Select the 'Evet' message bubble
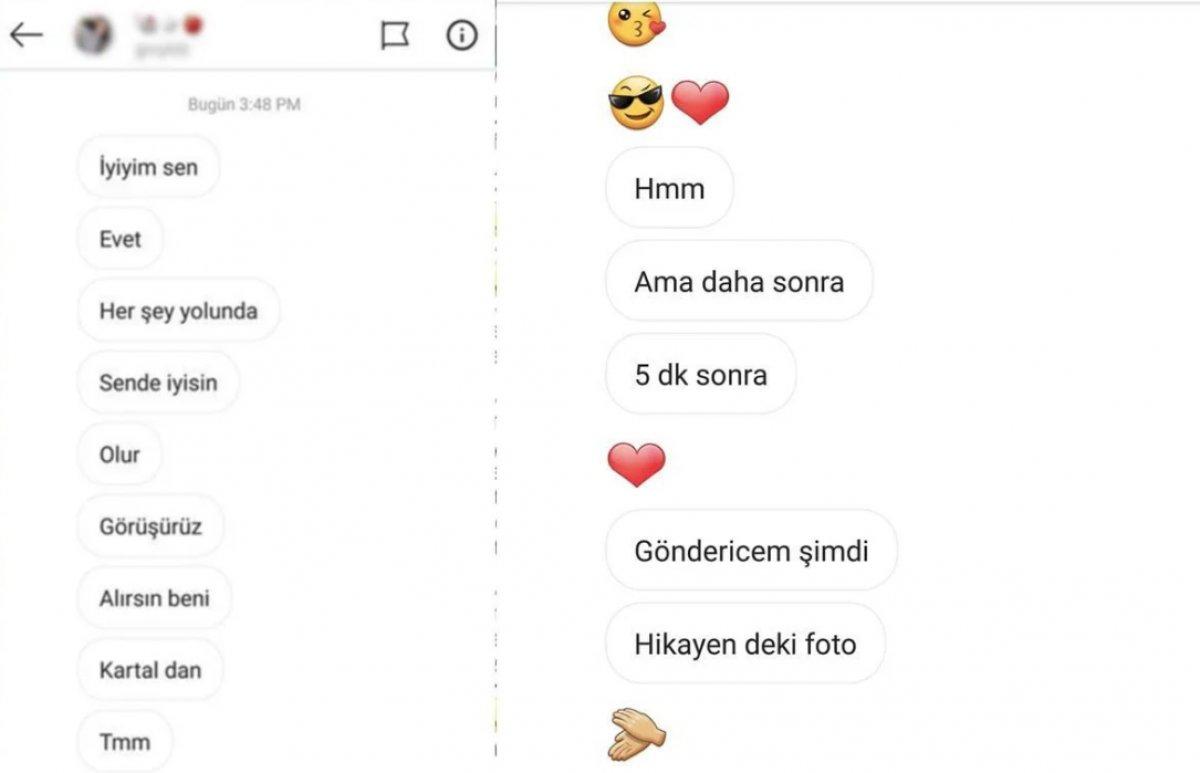Image resolution: width=1200 pixels, height=773 pixels. coord(119,239)
